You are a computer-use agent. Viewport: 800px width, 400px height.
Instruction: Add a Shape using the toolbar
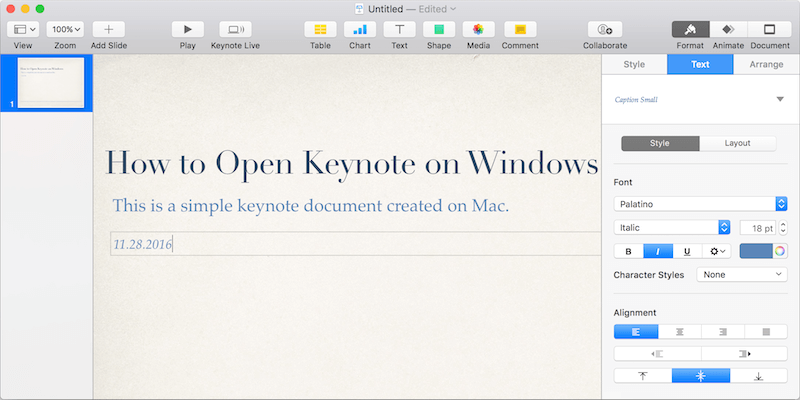tap(438, 30)
